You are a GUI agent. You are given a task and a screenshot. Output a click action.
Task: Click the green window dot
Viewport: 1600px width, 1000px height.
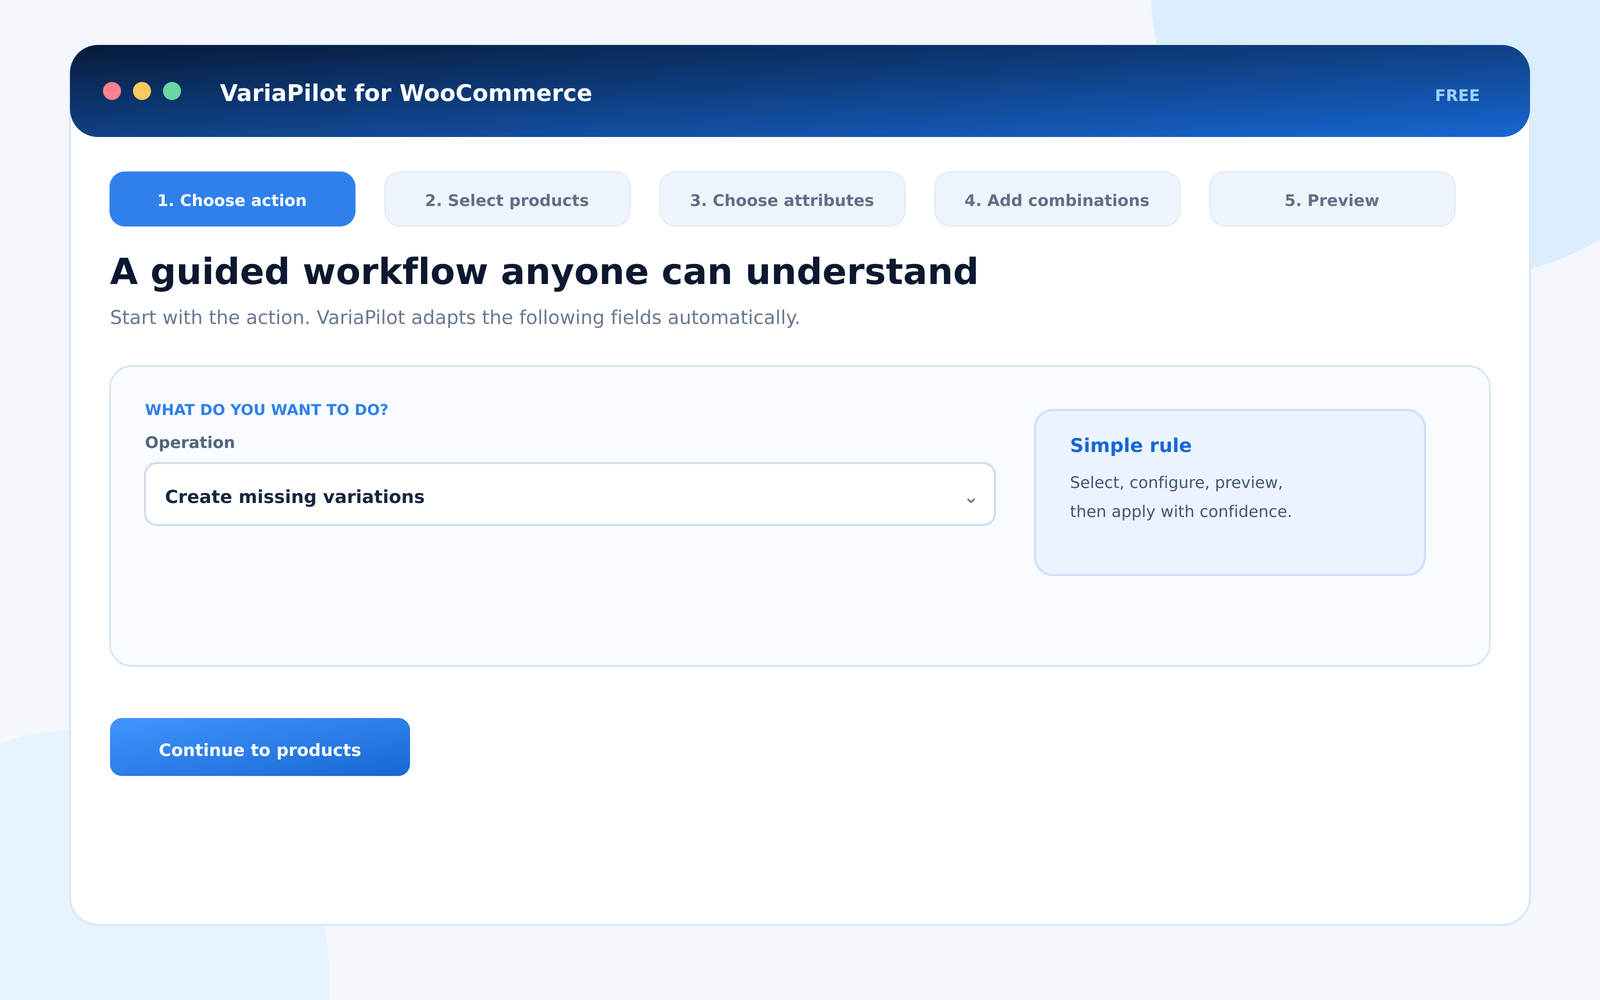click(x=172, y=91)
